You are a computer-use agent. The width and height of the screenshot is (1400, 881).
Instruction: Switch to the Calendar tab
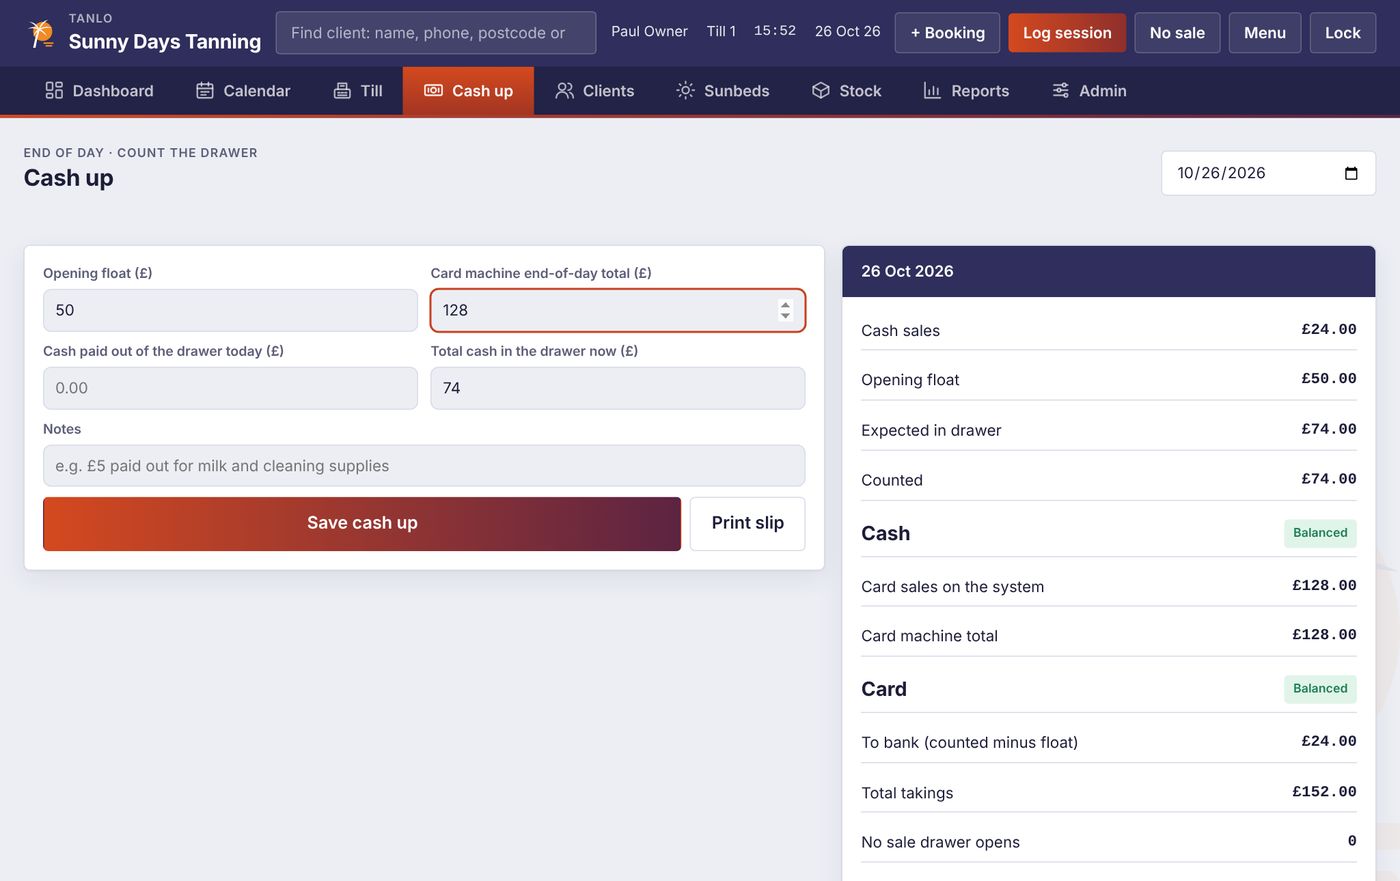click(x=243, y=91)
